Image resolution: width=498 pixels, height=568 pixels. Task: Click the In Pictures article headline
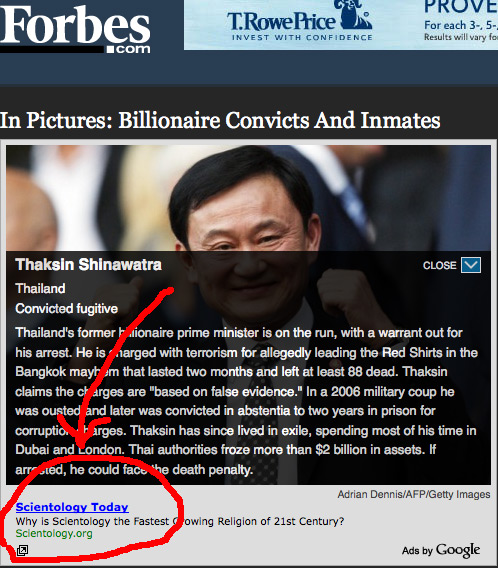220,120
